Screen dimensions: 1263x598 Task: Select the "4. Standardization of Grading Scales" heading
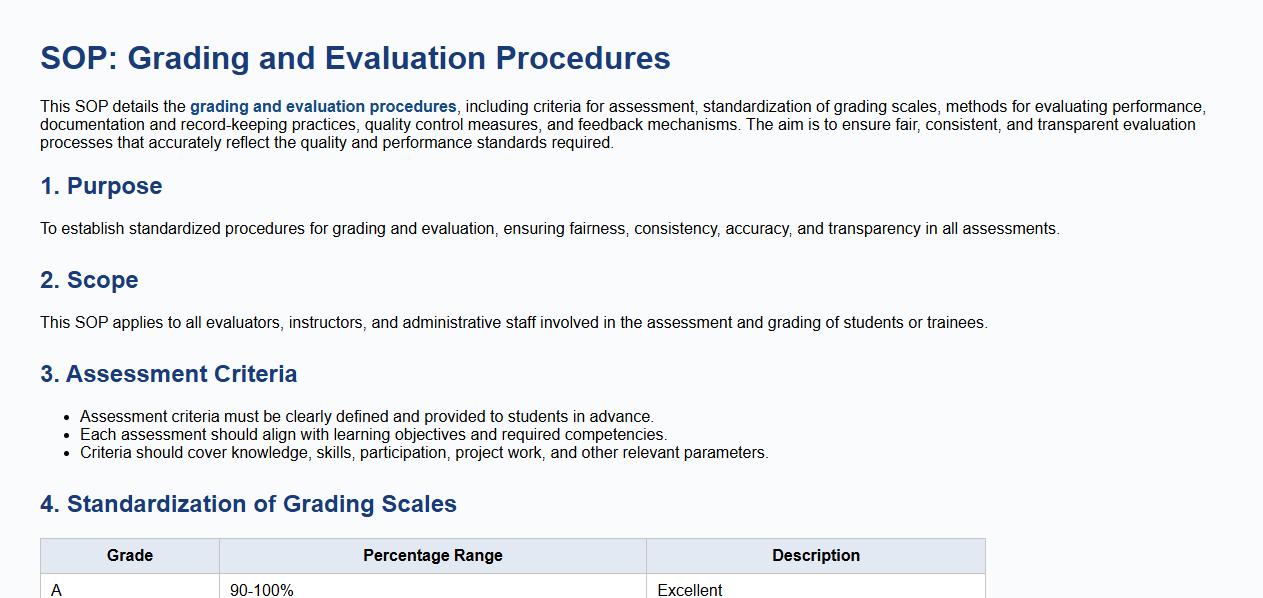(248, 504)
